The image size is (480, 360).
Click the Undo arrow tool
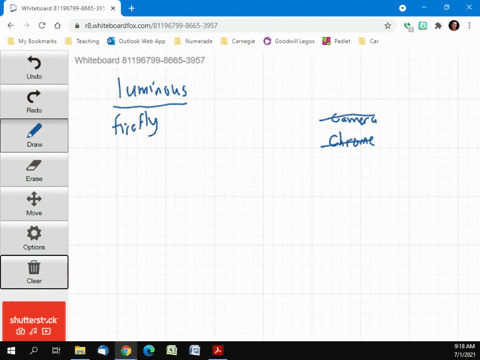point(34,68)
